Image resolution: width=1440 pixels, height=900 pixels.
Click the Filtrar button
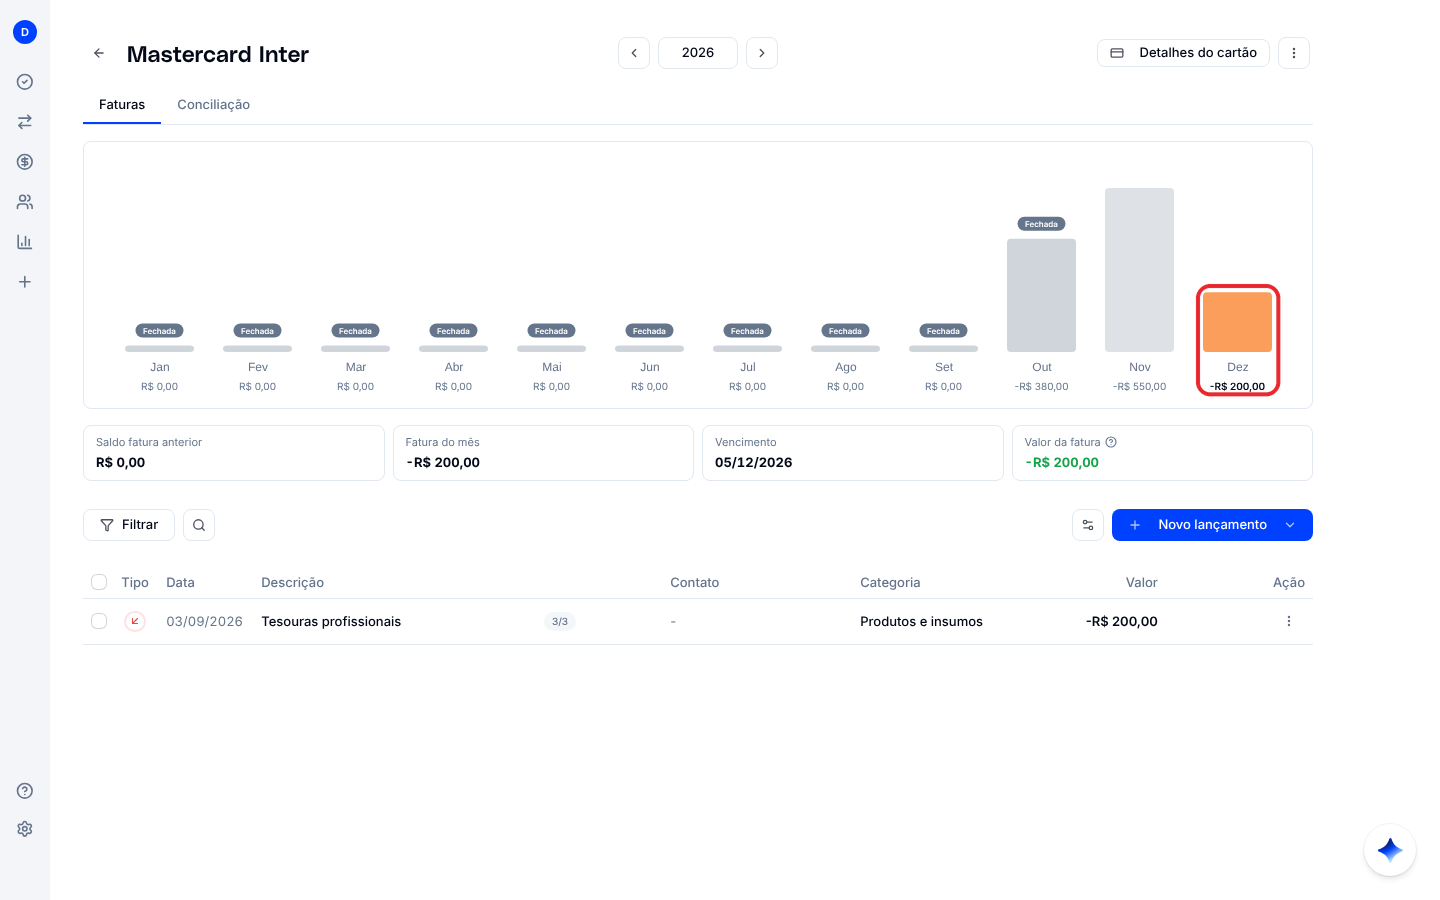coord(129,525)
